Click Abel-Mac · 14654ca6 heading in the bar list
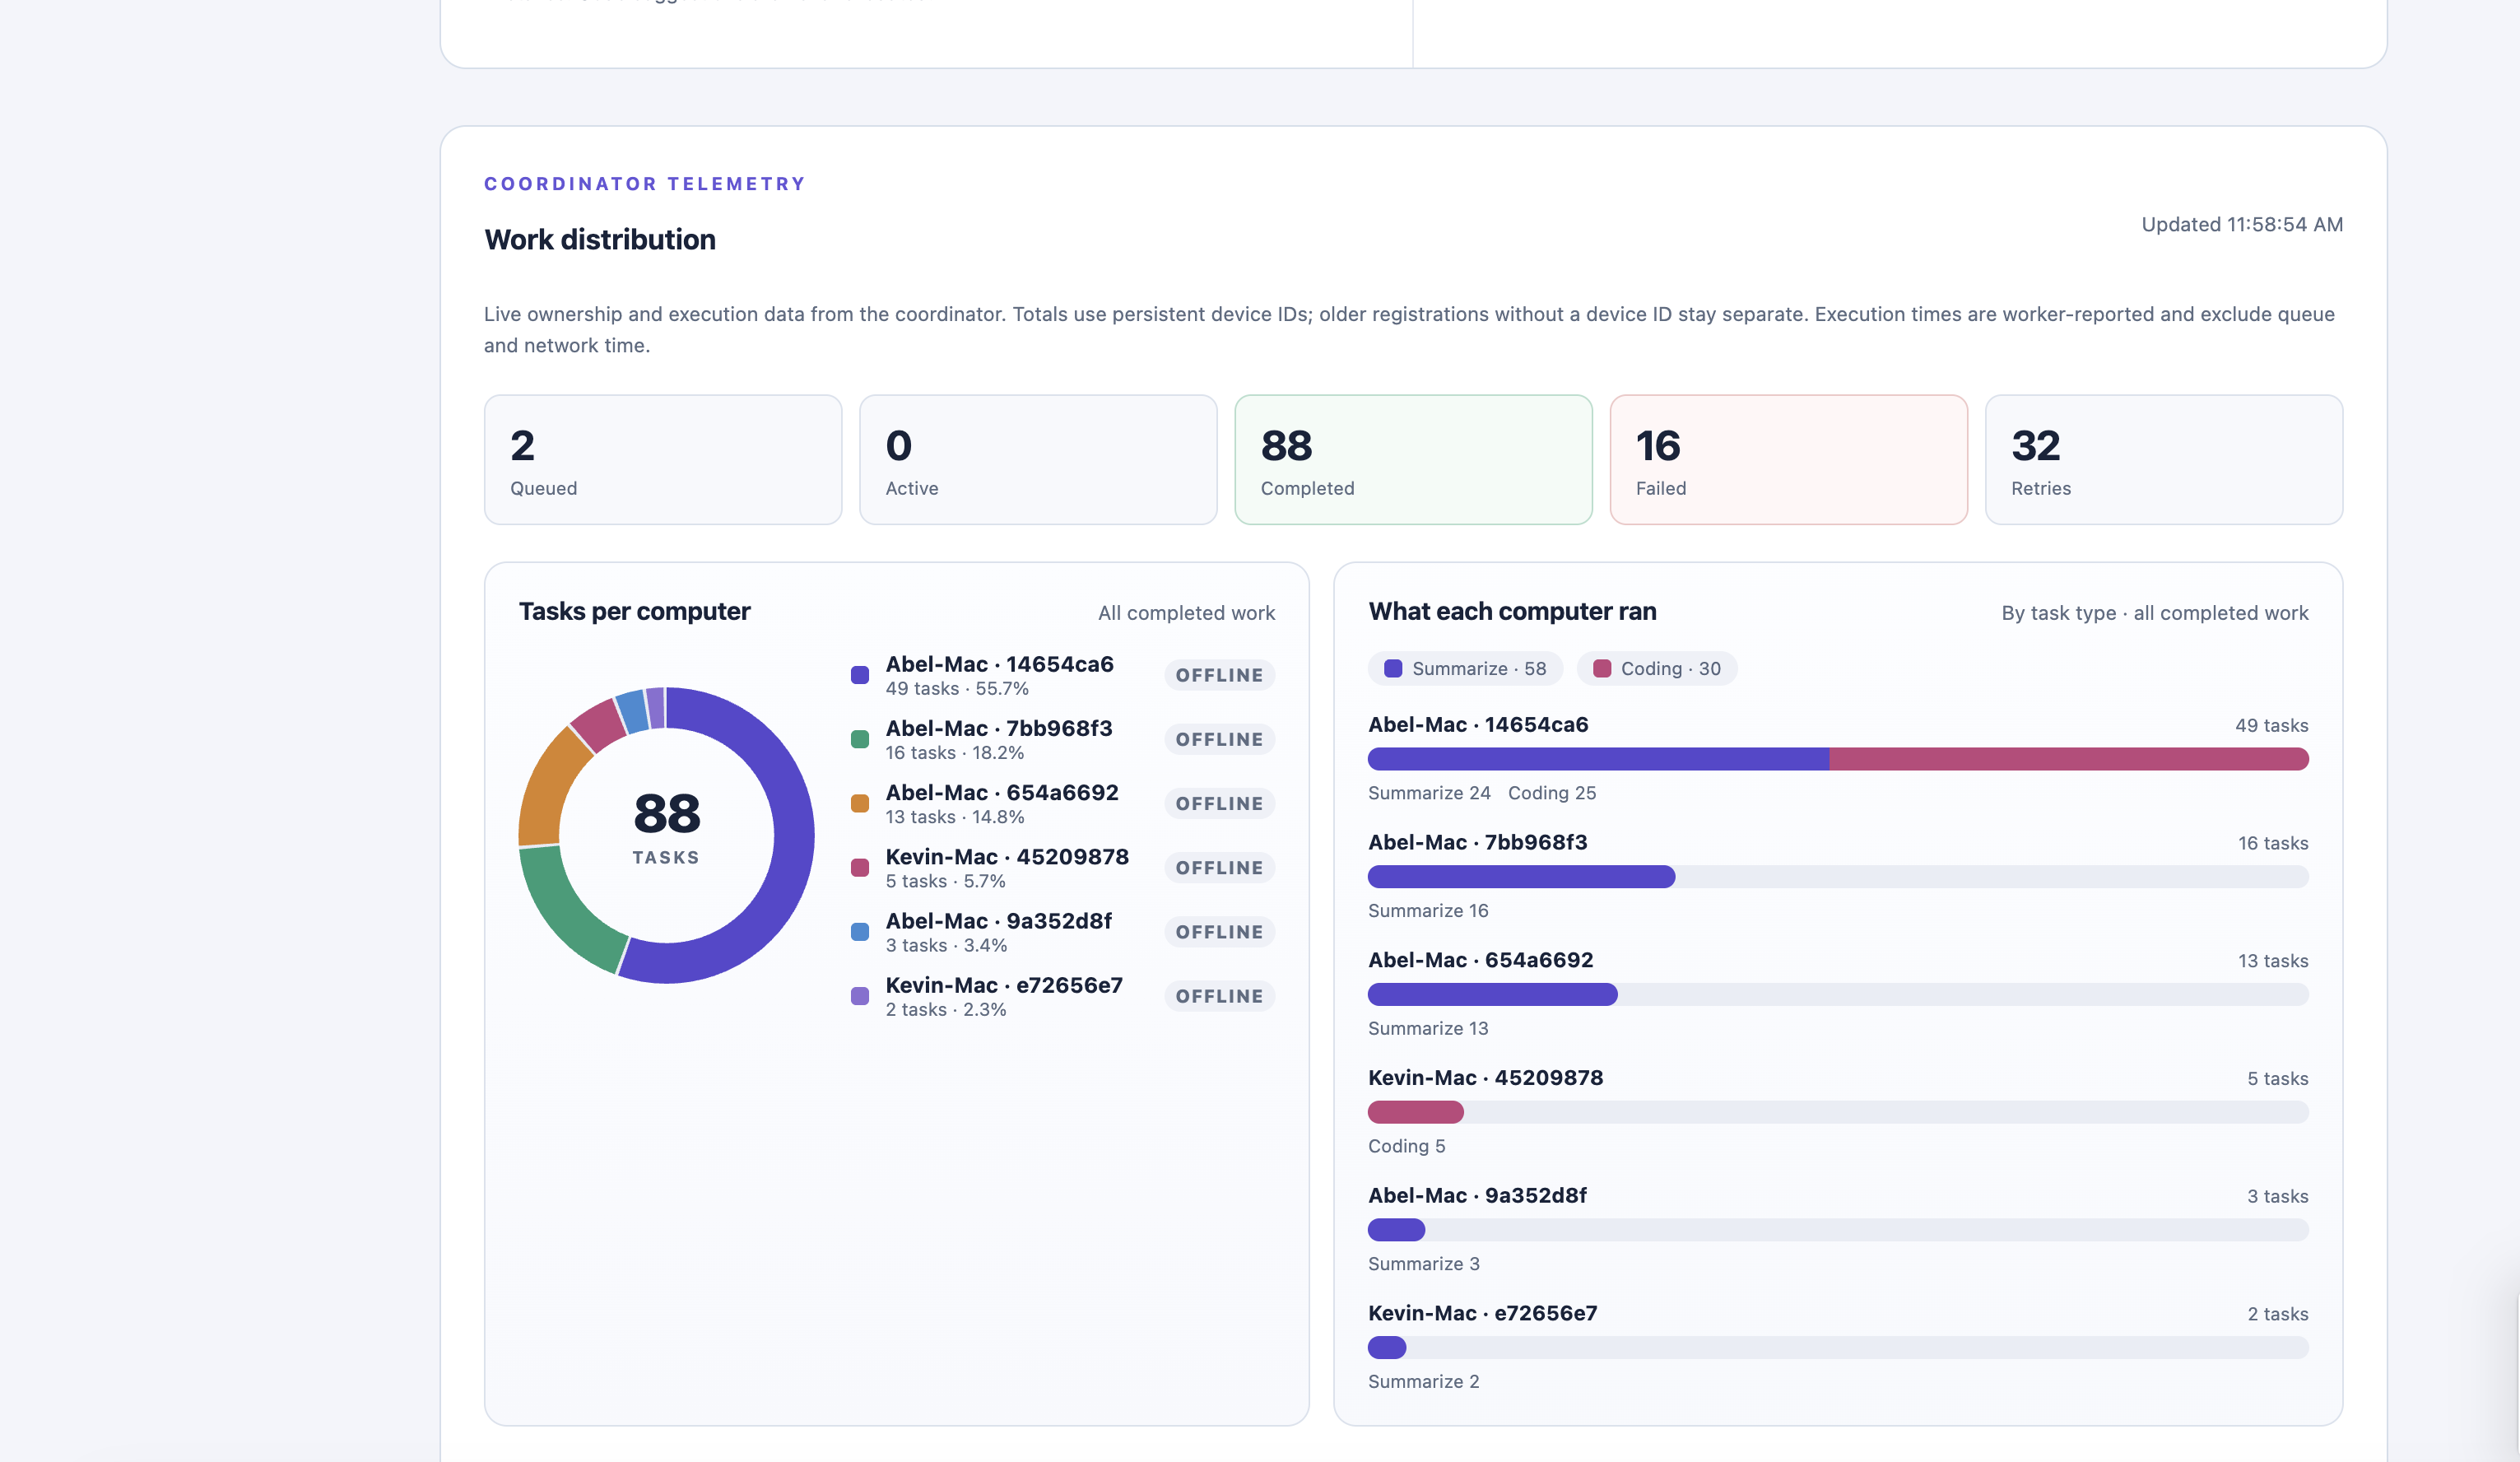This screenshot has height=1462, width=2520. pos(1478,725)
